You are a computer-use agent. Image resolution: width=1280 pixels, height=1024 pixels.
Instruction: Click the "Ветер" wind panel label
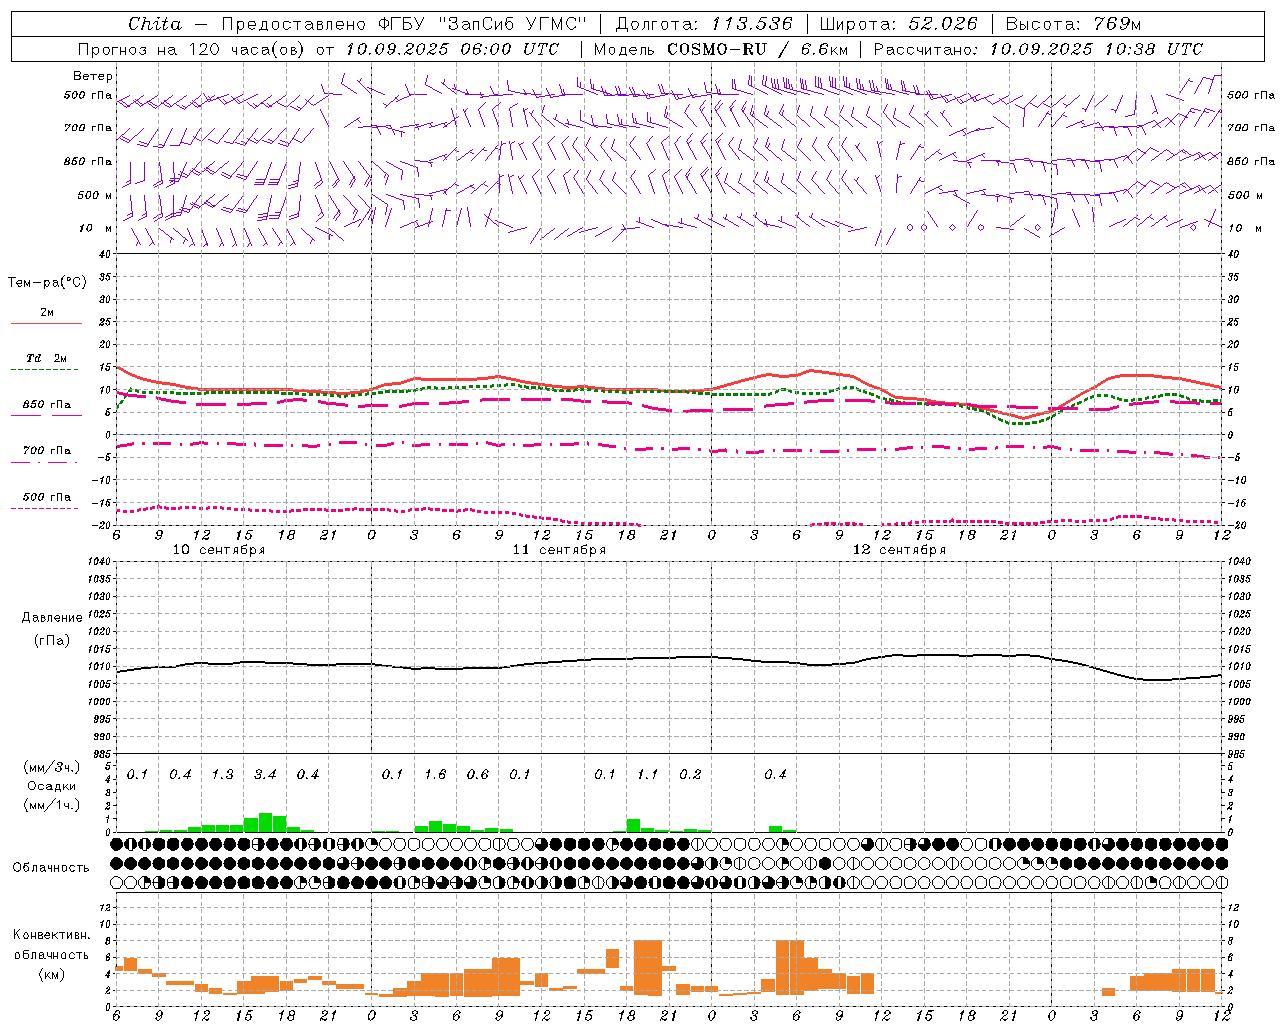coord(93,76)
